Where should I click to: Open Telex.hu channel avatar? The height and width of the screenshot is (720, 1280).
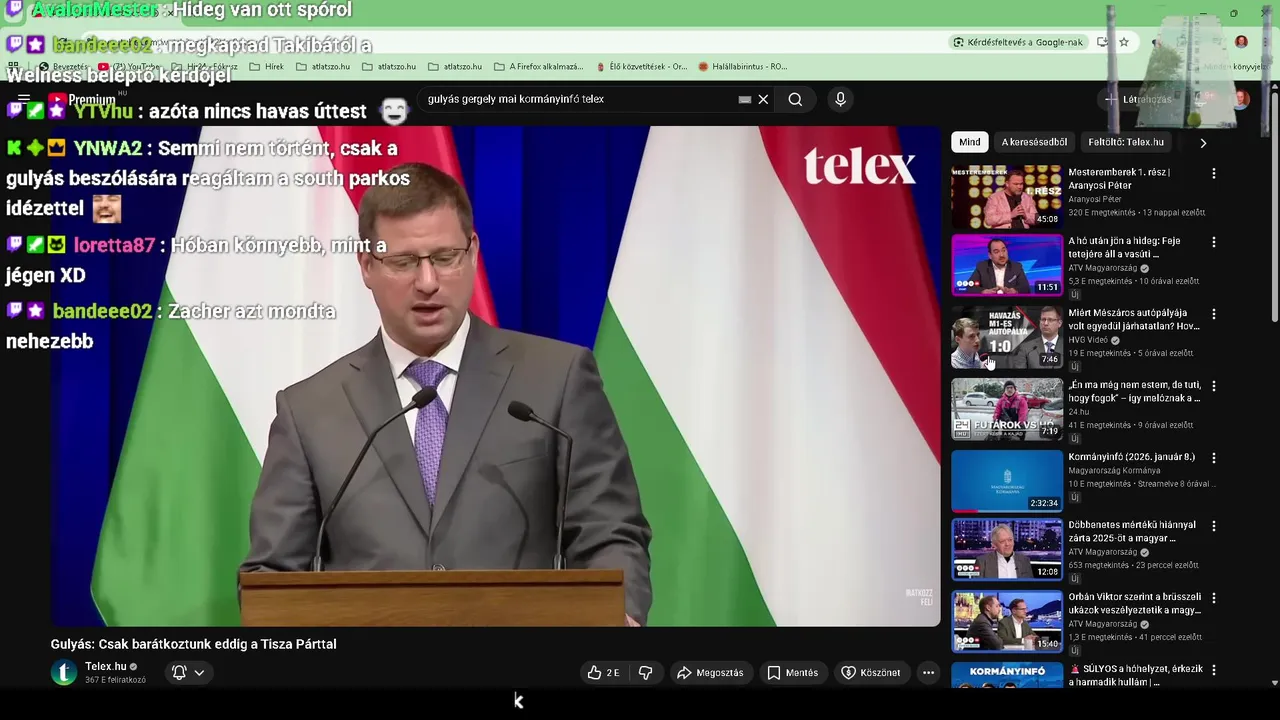point(64,673)
